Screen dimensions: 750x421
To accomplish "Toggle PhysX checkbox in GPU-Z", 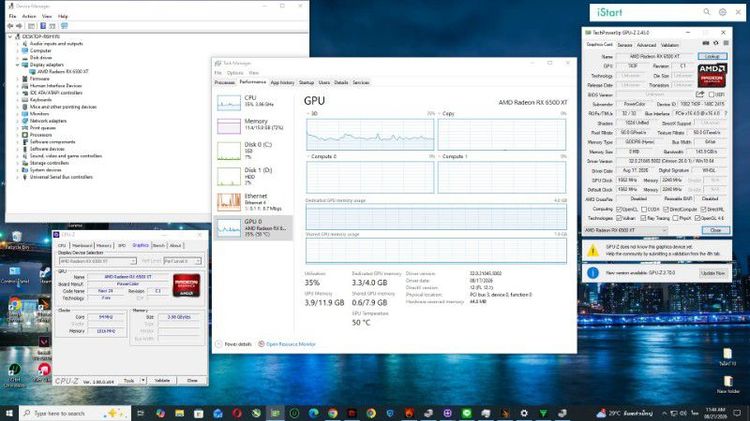I will pyautogui.click(x=675, y=218).
